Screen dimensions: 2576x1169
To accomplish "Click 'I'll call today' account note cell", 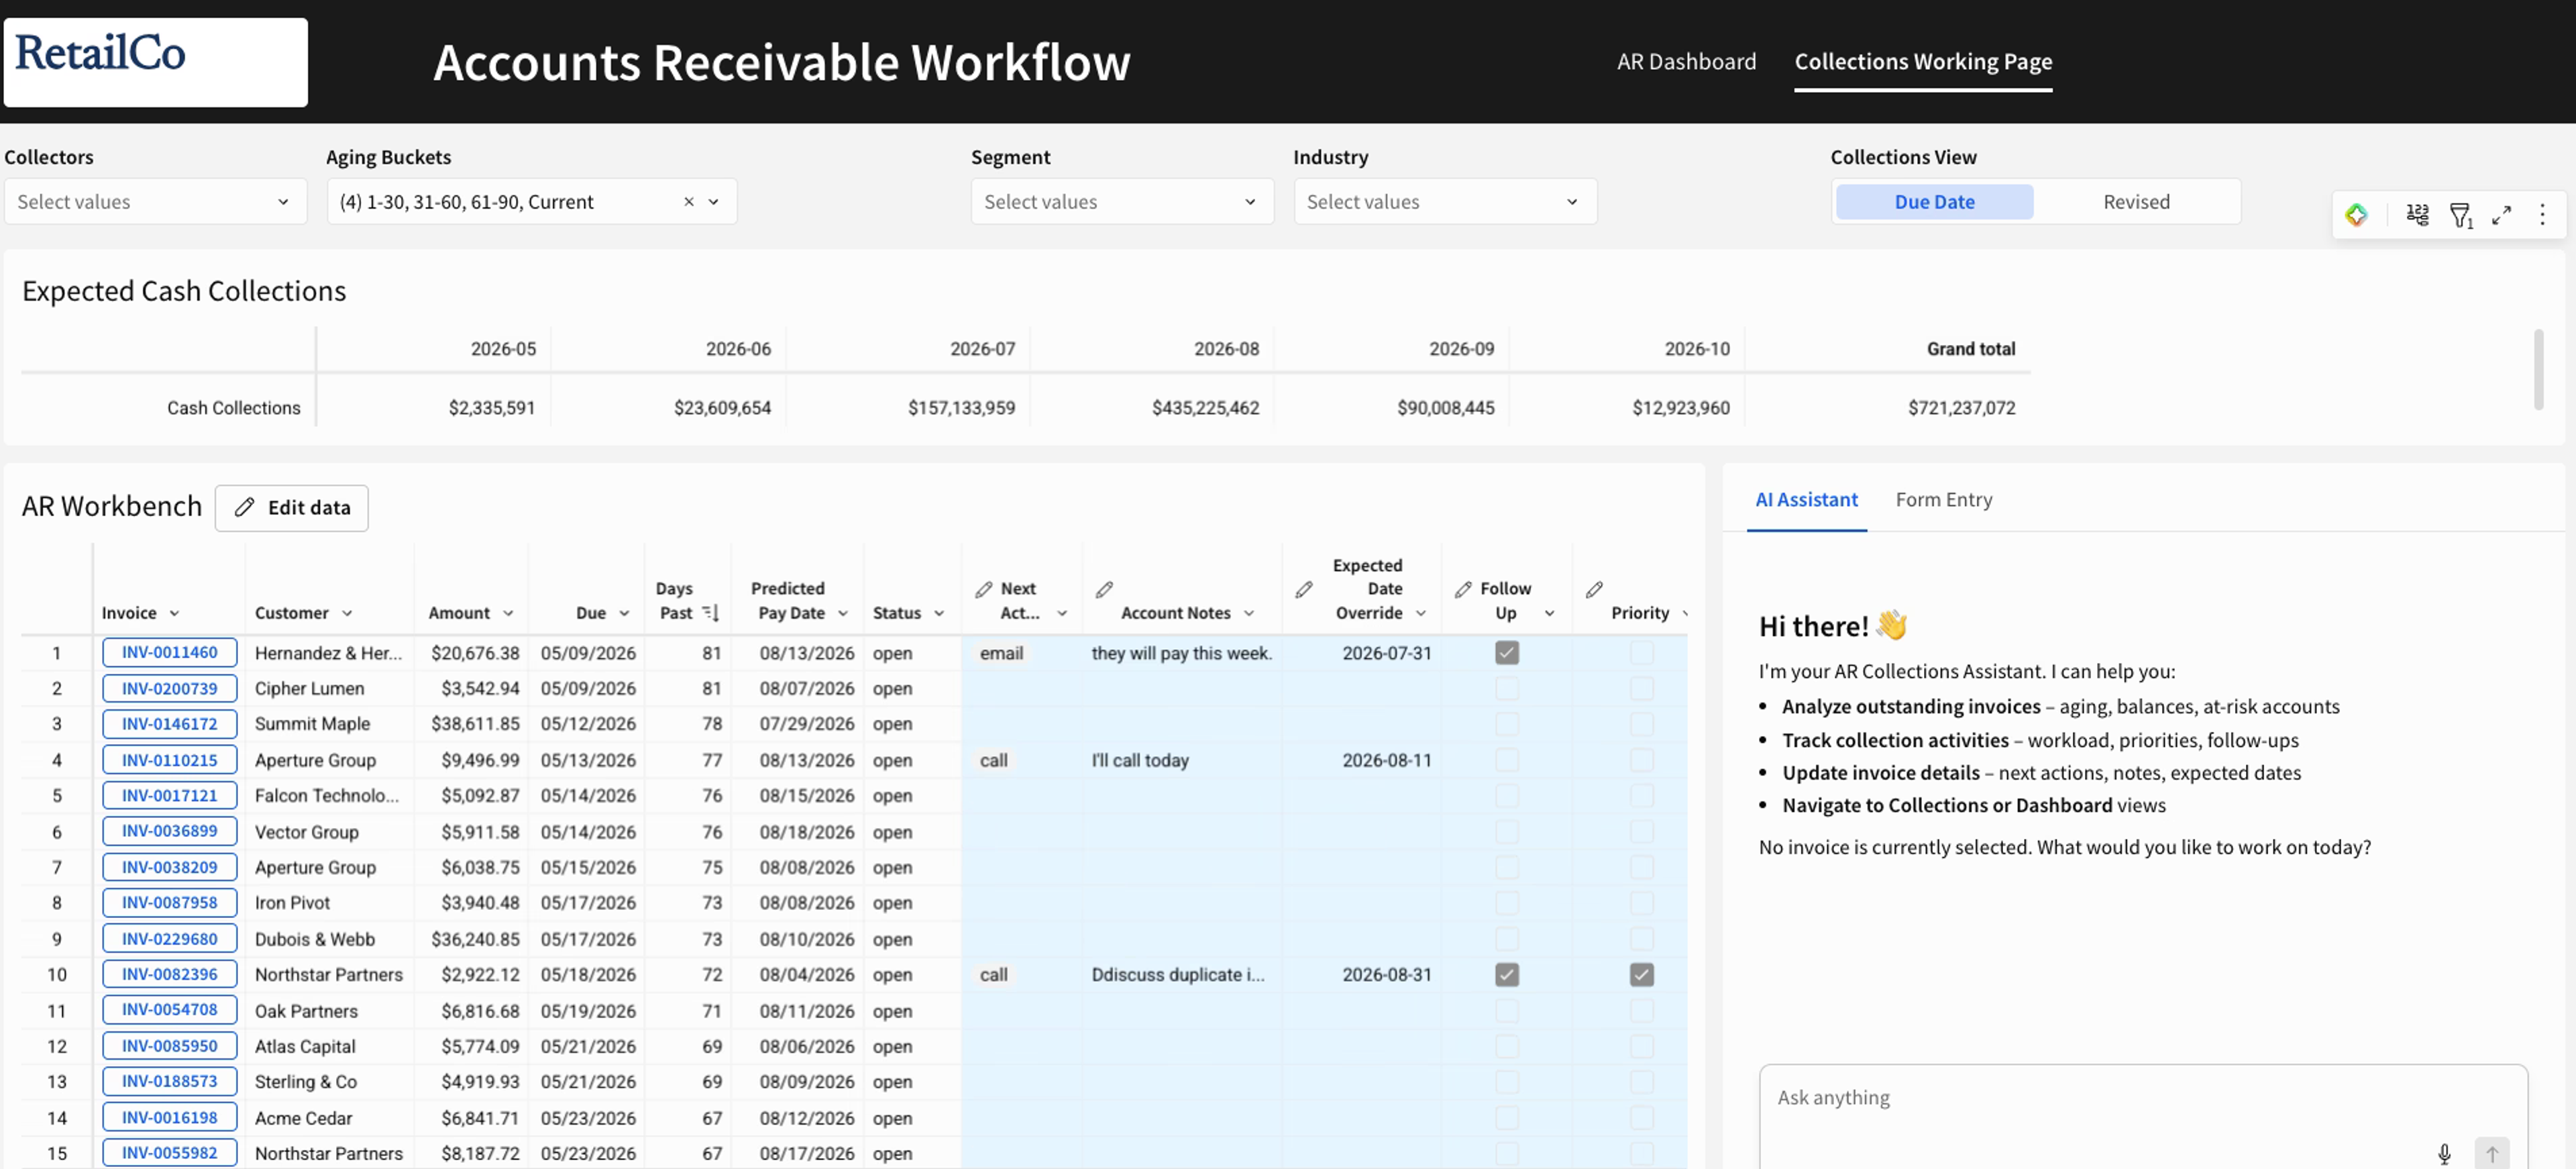I will point(1181,760).
